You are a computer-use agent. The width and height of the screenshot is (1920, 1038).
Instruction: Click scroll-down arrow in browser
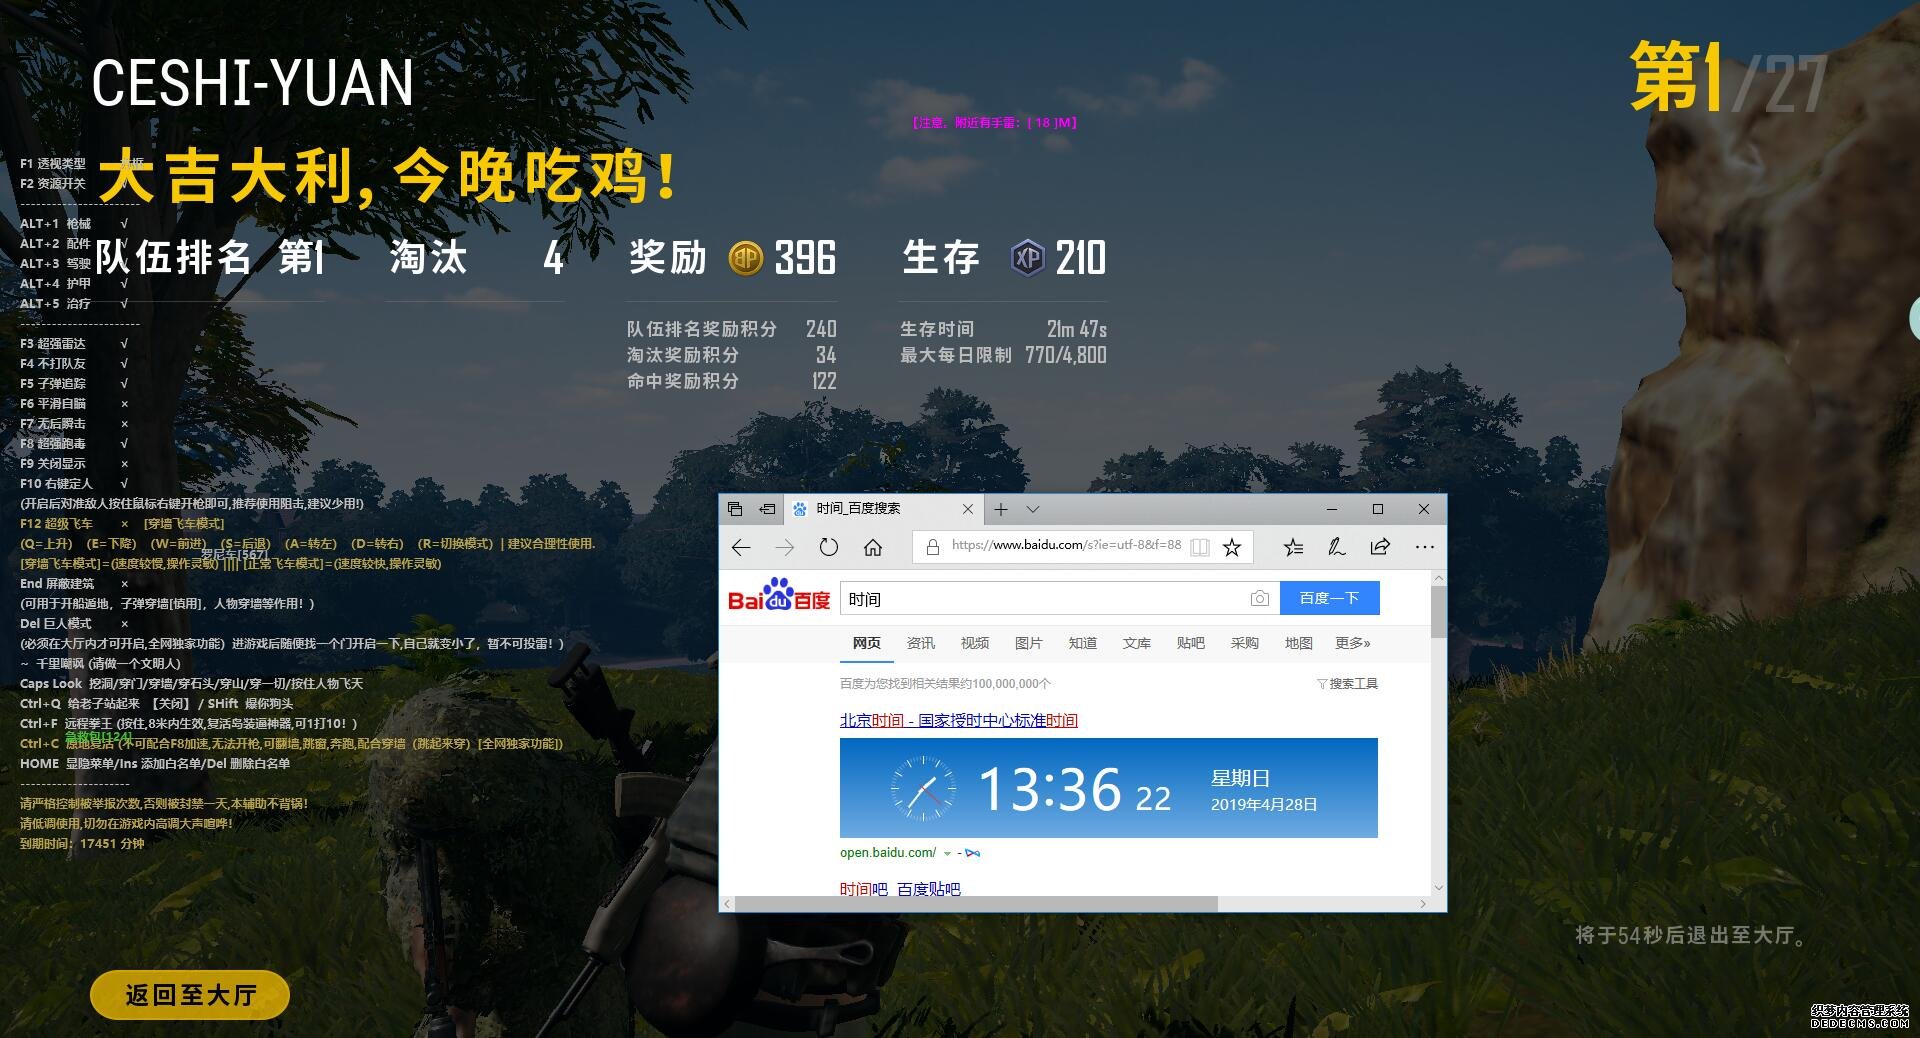point(1439,887)
